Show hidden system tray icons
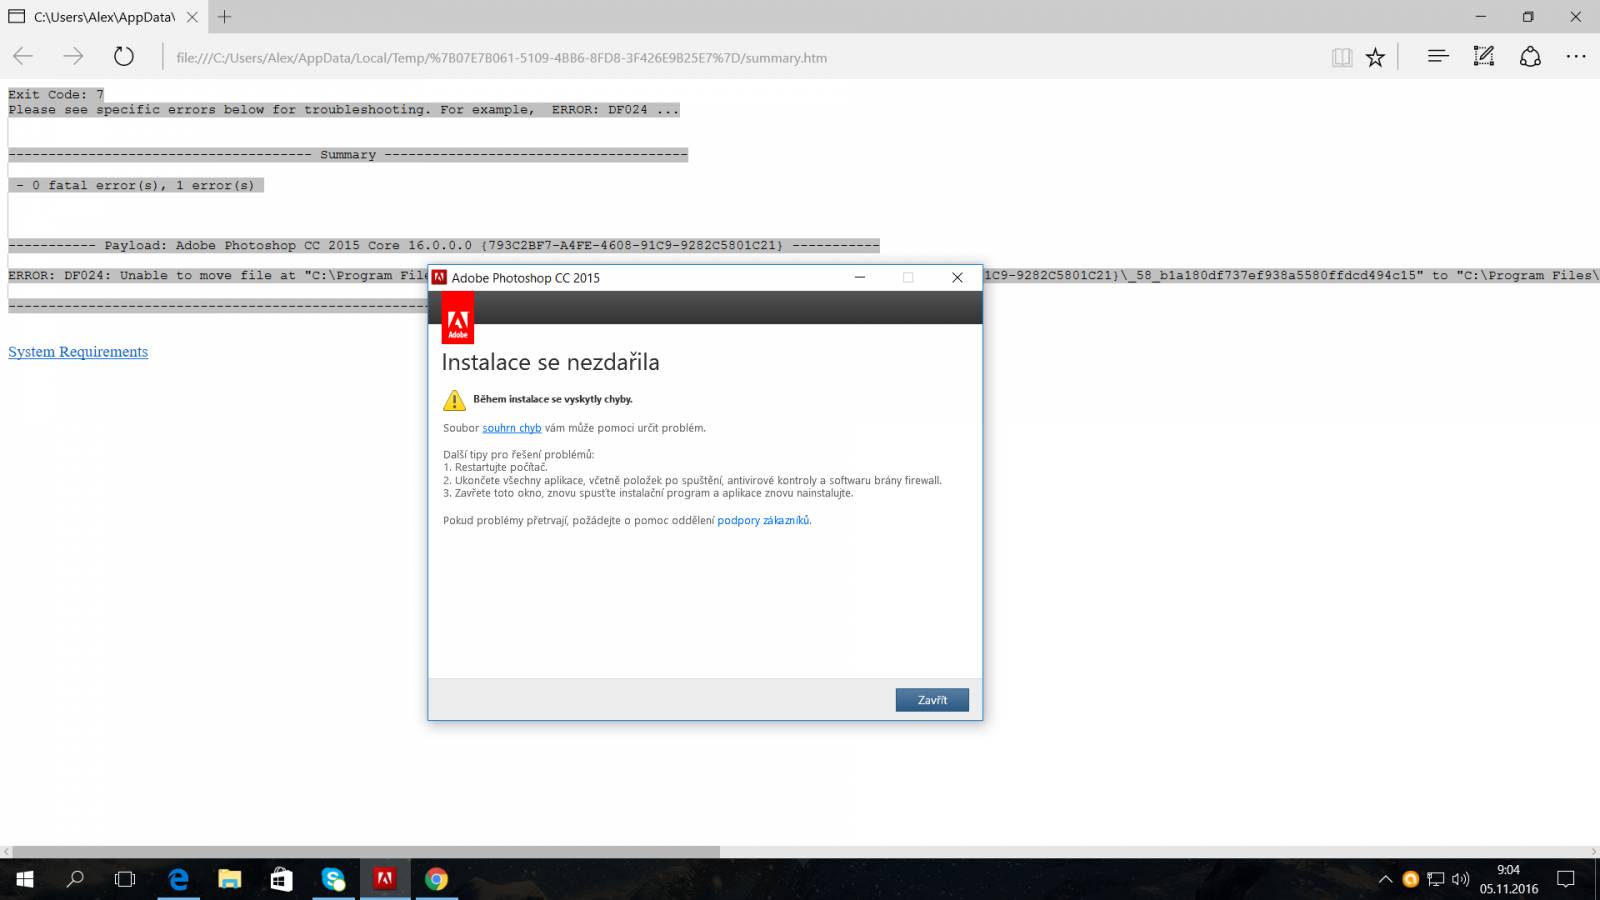Viewport: 1600px width, 900px height. [x=1385, y=880]
